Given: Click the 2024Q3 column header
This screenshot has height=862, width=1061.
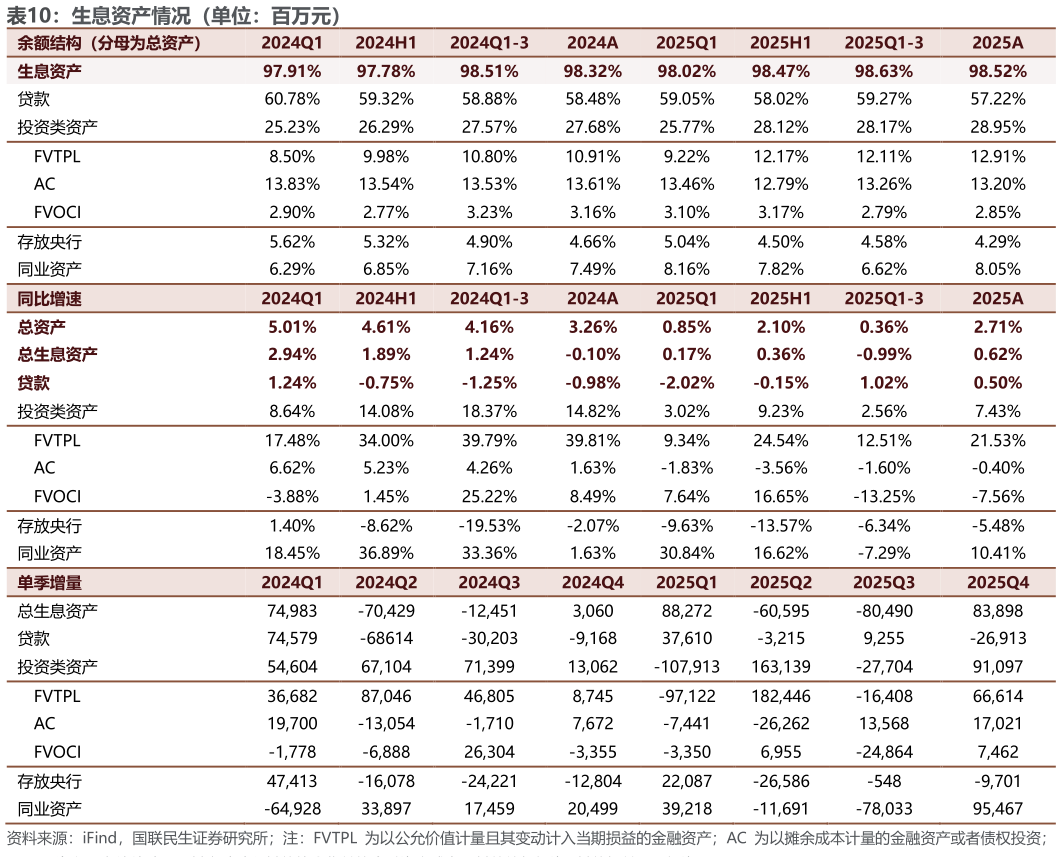Looking at the screenshot, I should tap(489, 582).
